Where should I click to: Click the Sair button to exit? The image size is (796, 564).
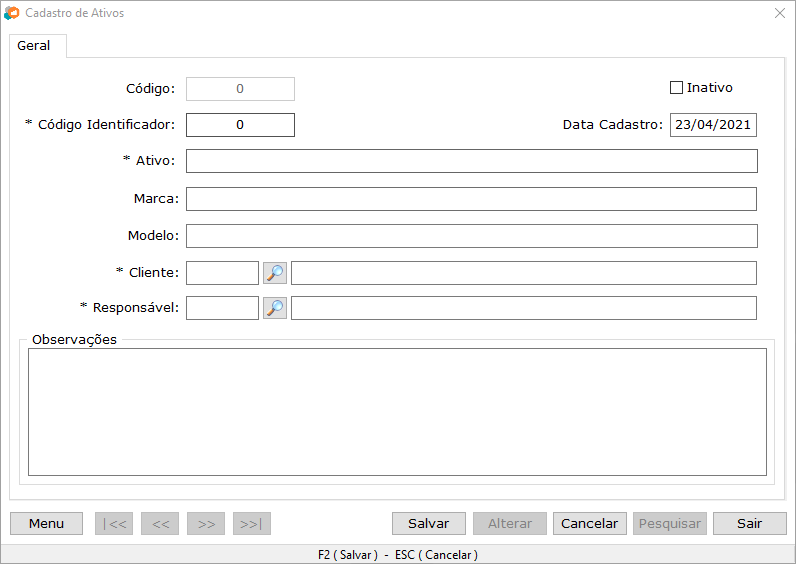click(749, 524)
